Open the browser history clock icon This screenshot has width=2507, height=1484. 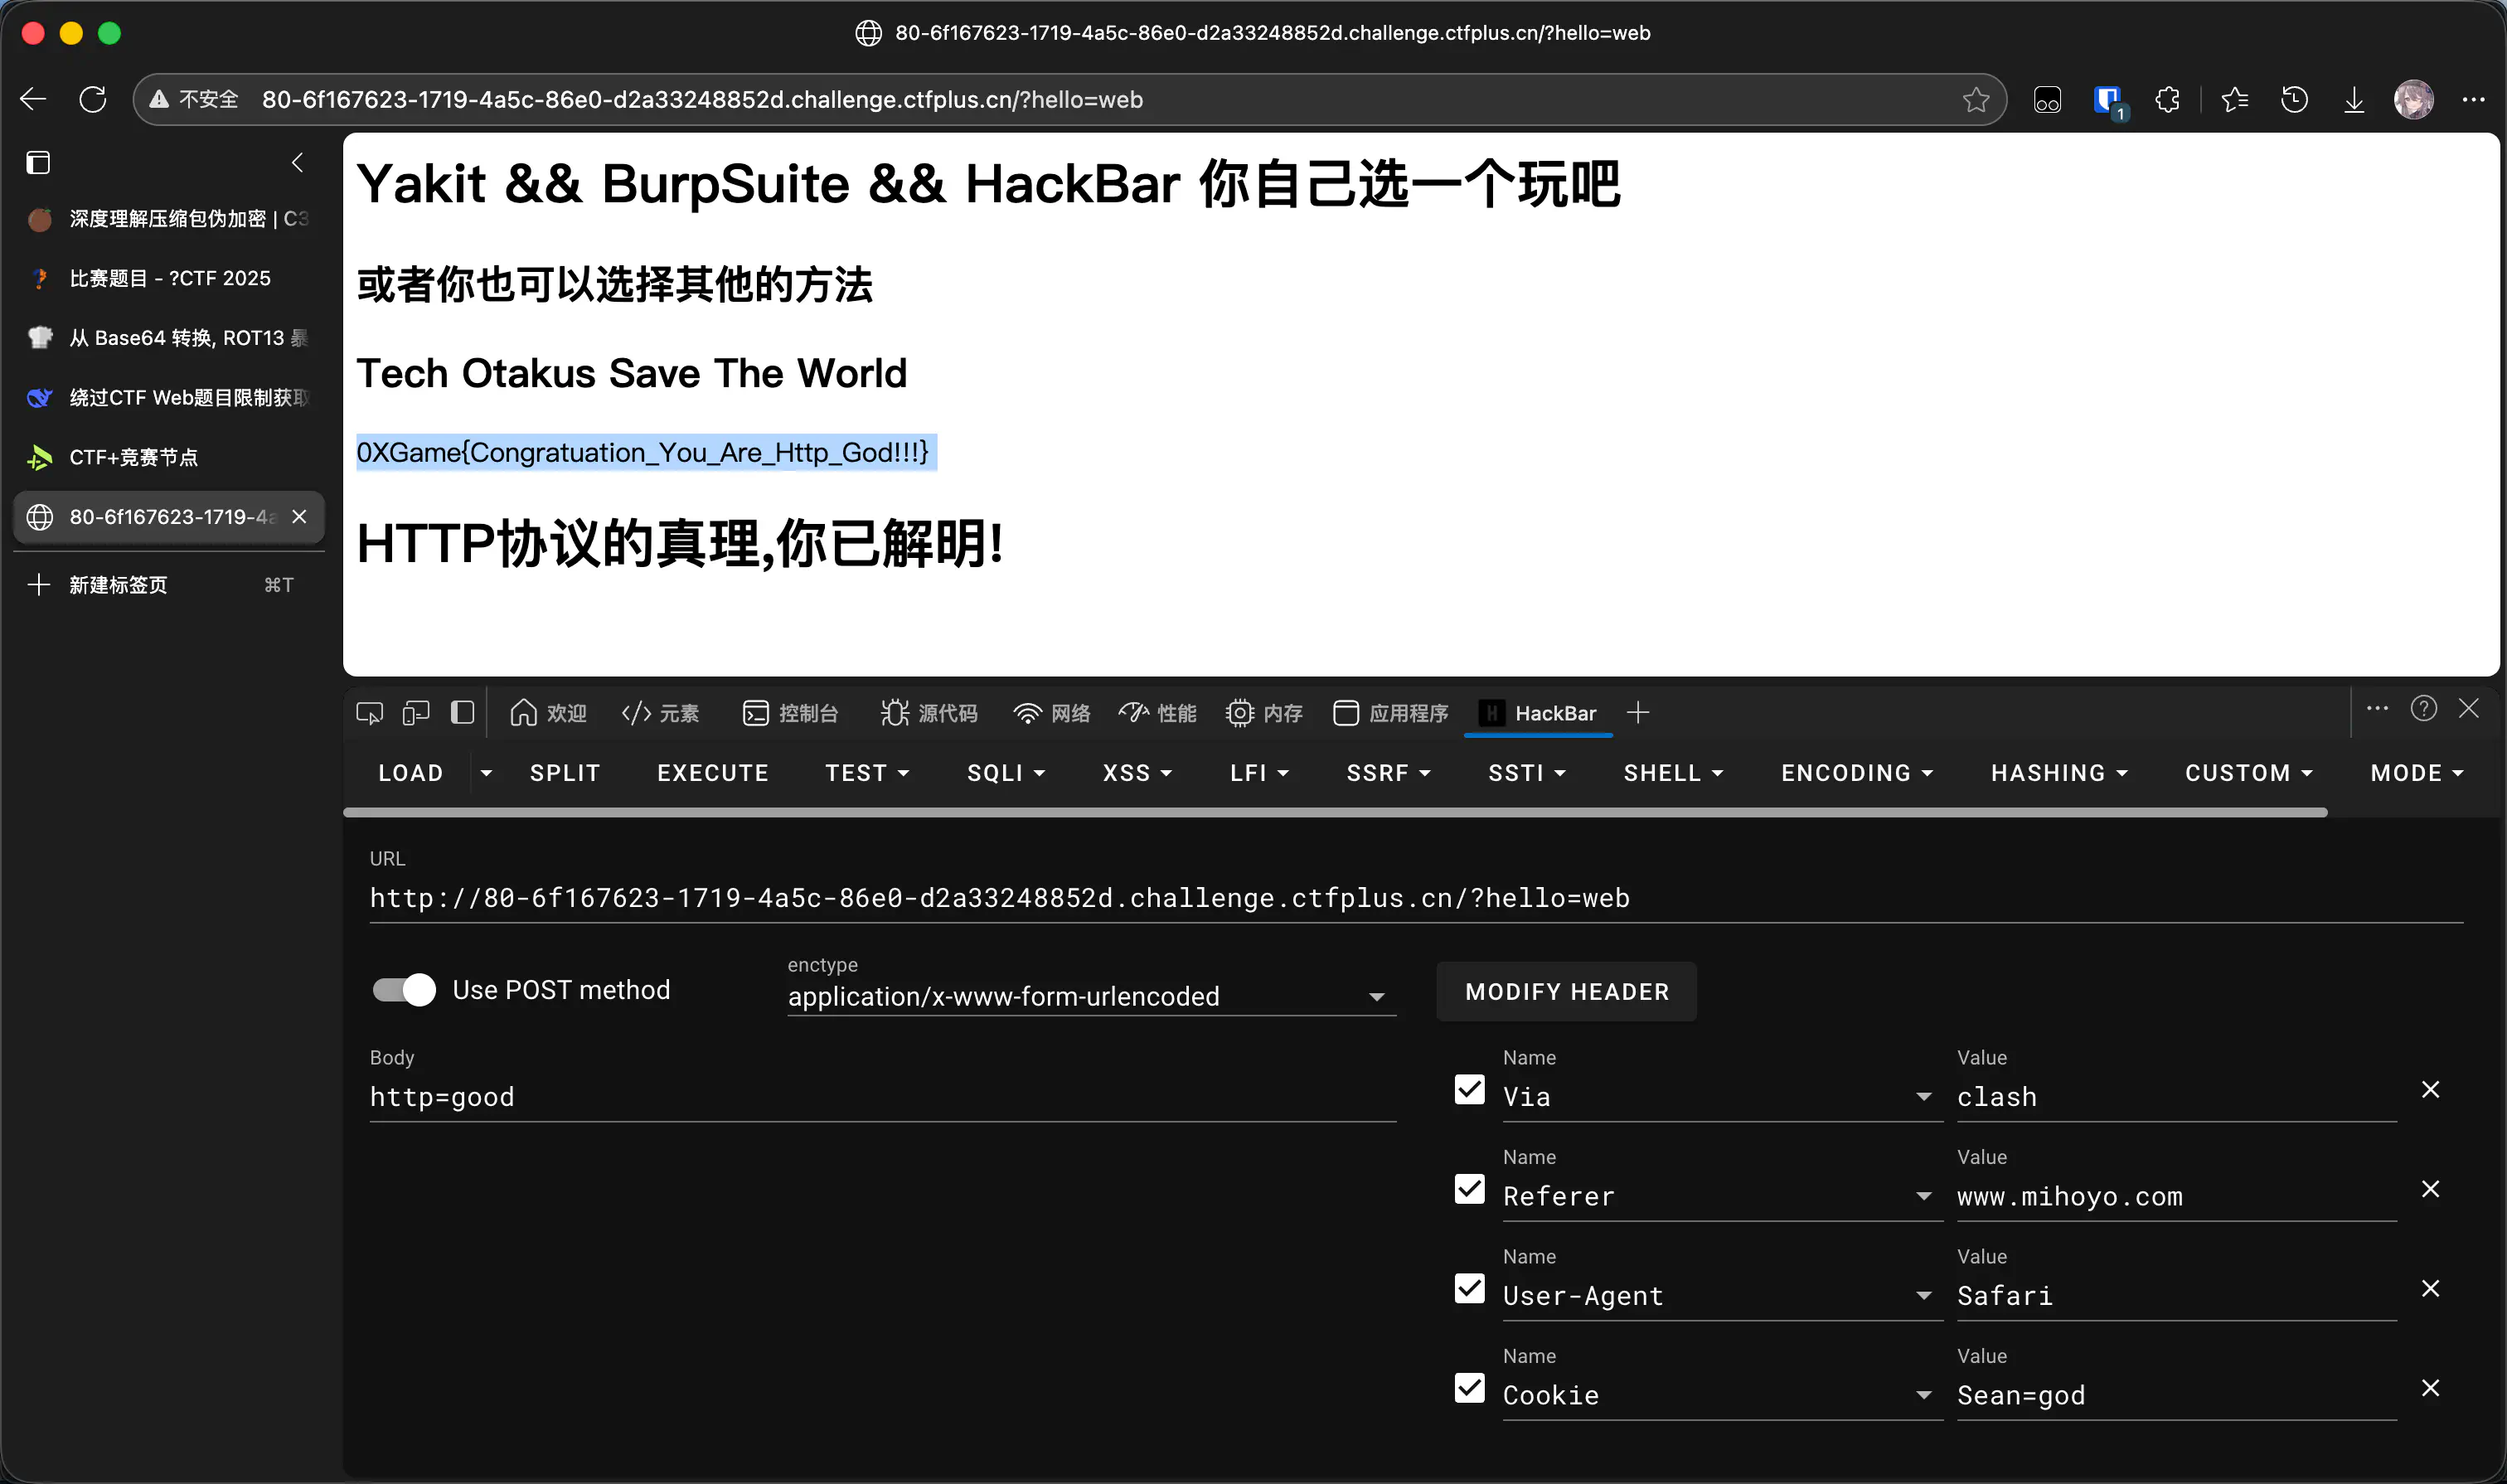point(2294,99)
